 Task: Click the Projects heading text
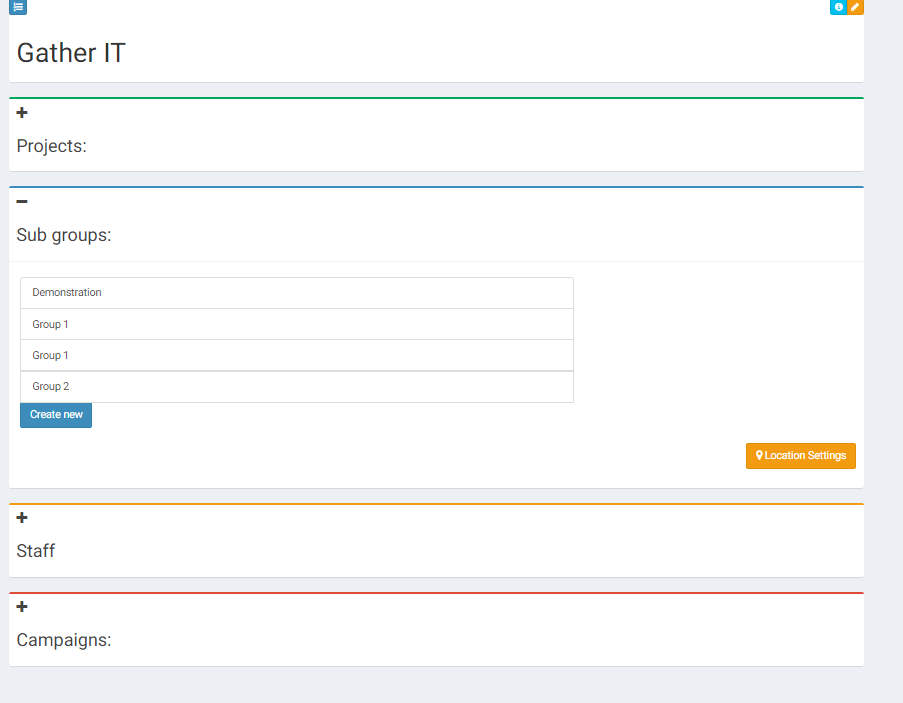click(x=52, y=147)
